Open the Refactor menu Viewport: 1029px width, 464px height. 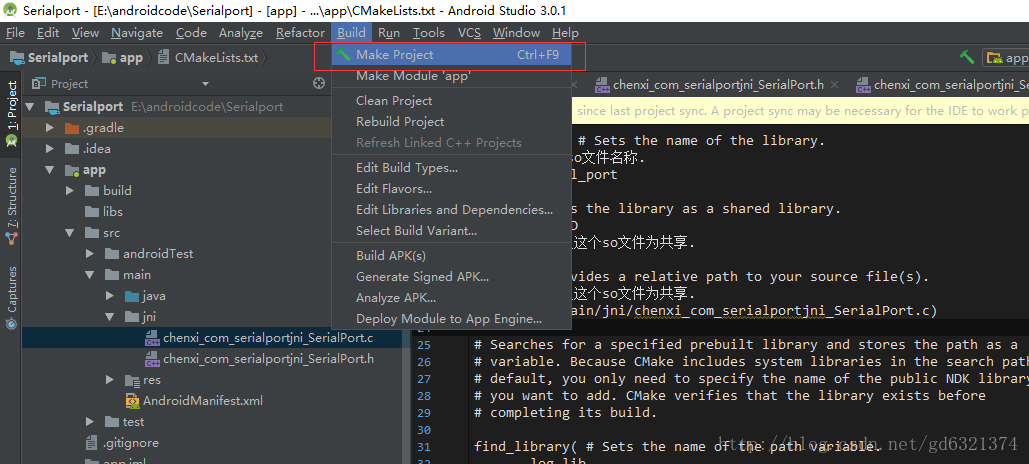coord(301,33)
